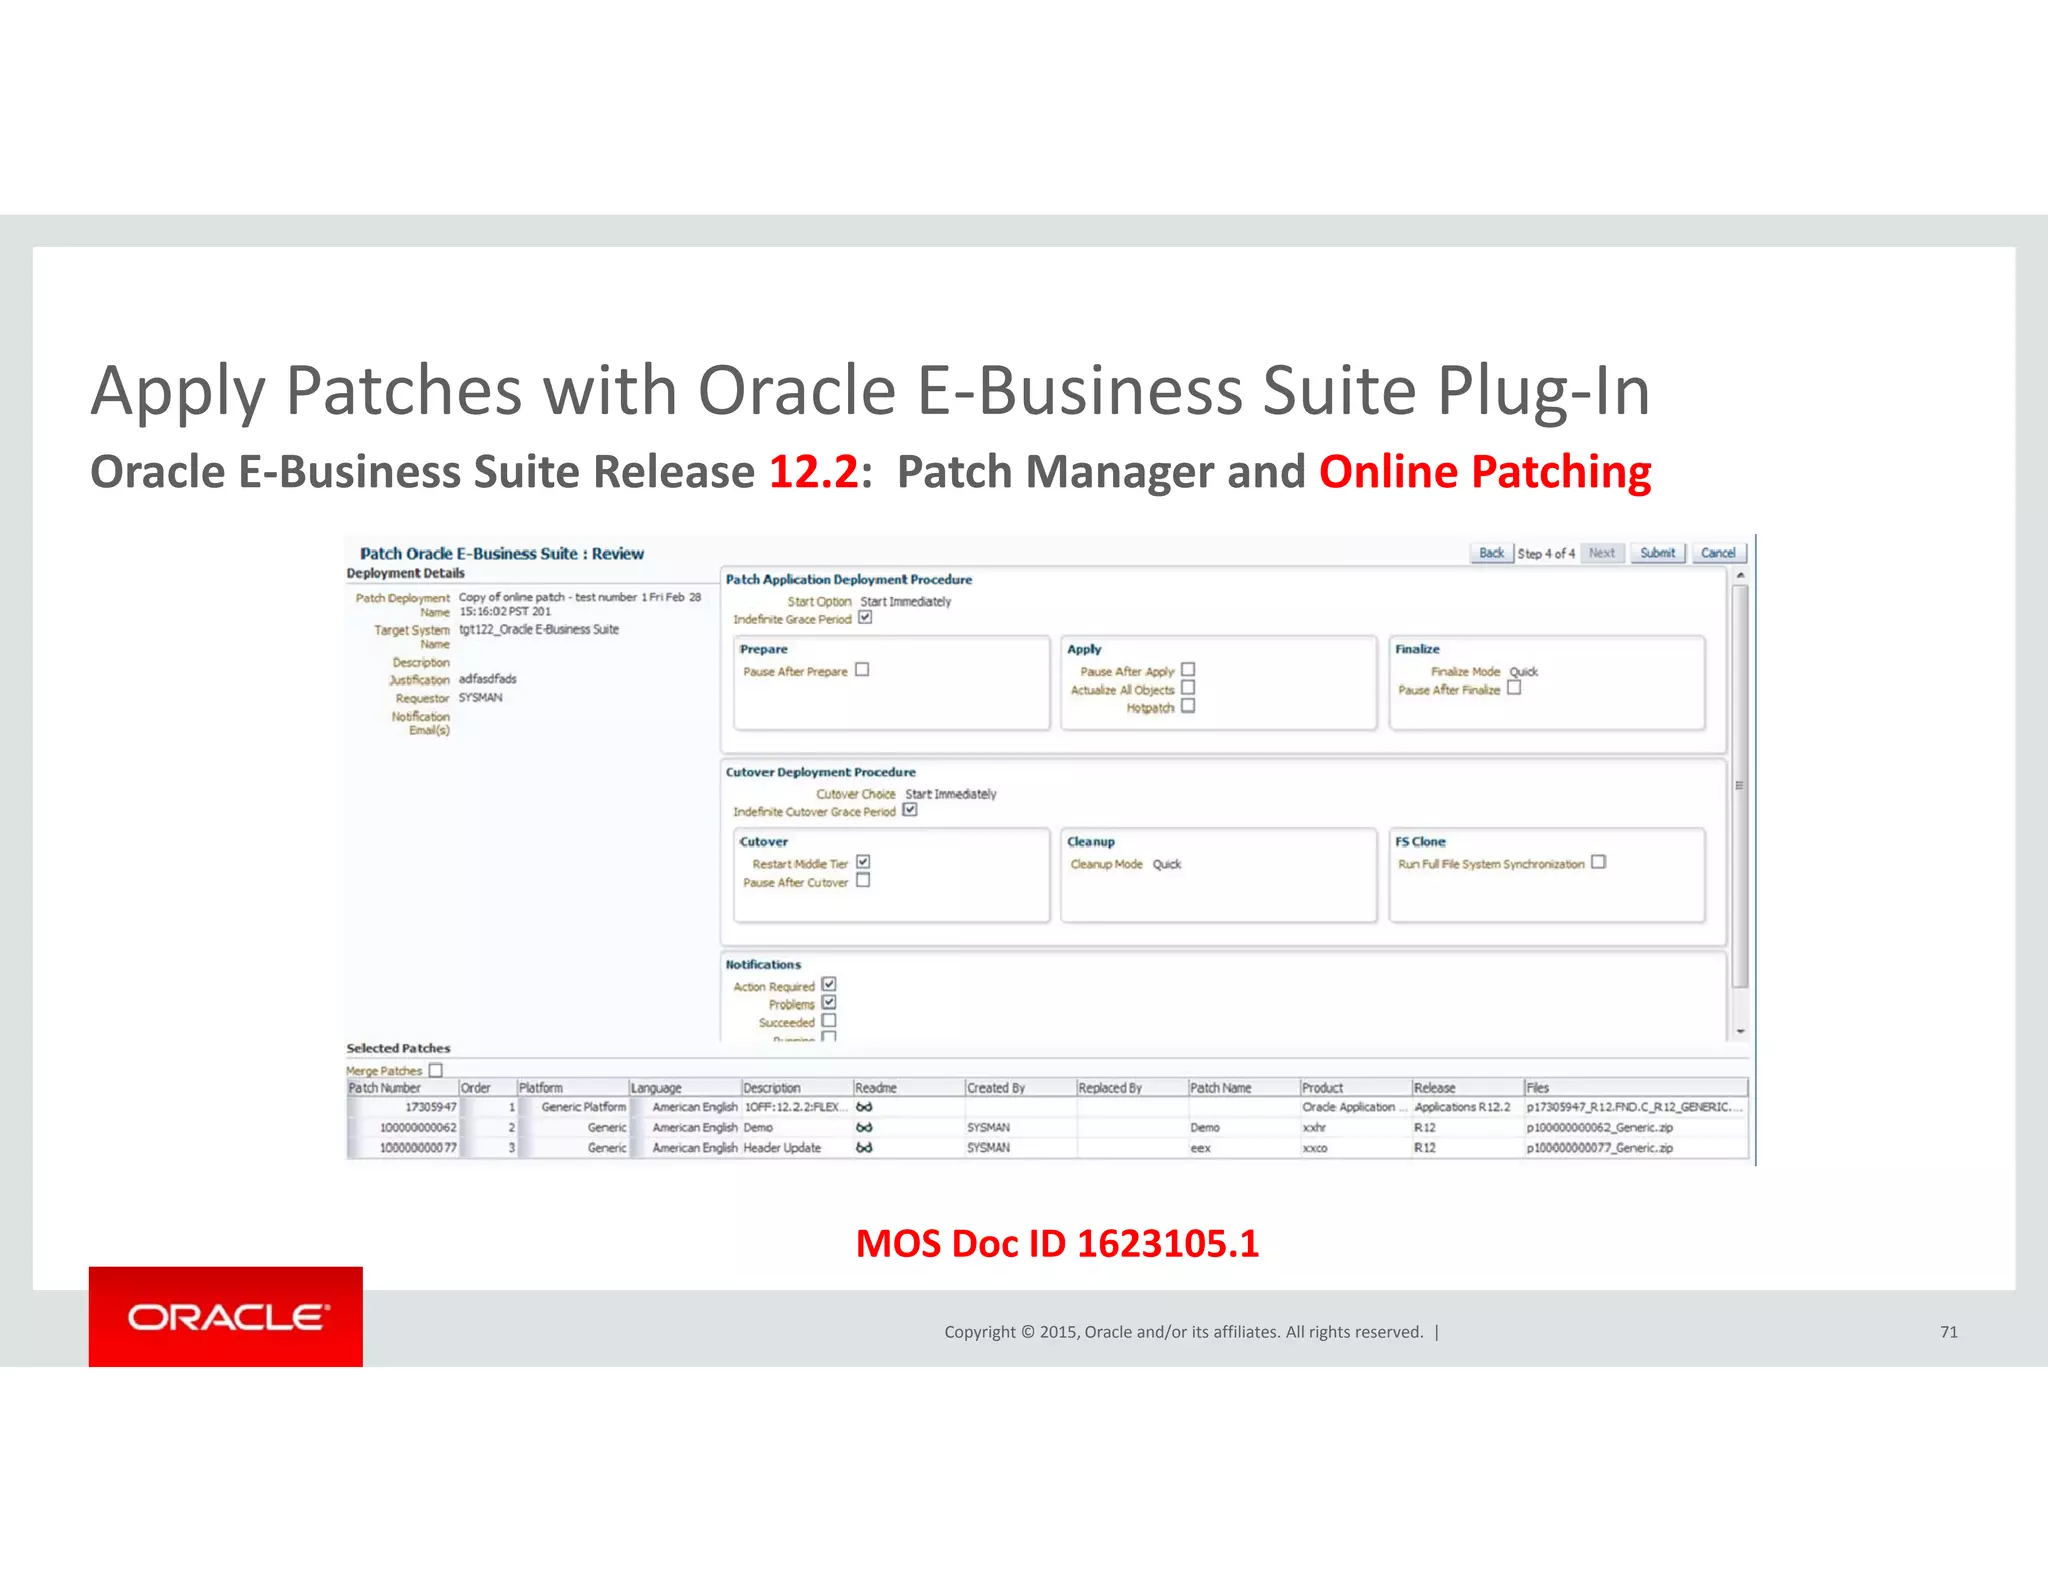2048x1582 pixels.
Task: Sort by Language column header
Action: tap(684, 1087)
